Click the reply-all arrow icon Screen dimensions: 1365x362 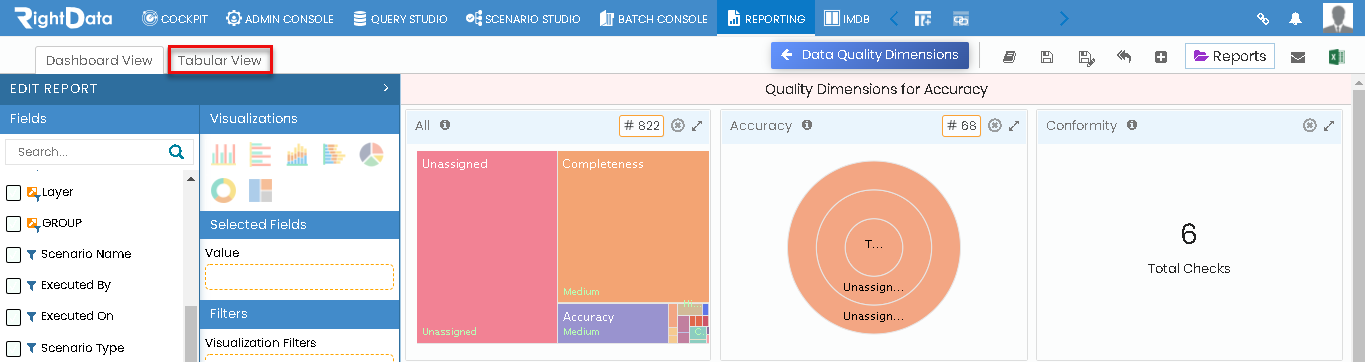1124,57
